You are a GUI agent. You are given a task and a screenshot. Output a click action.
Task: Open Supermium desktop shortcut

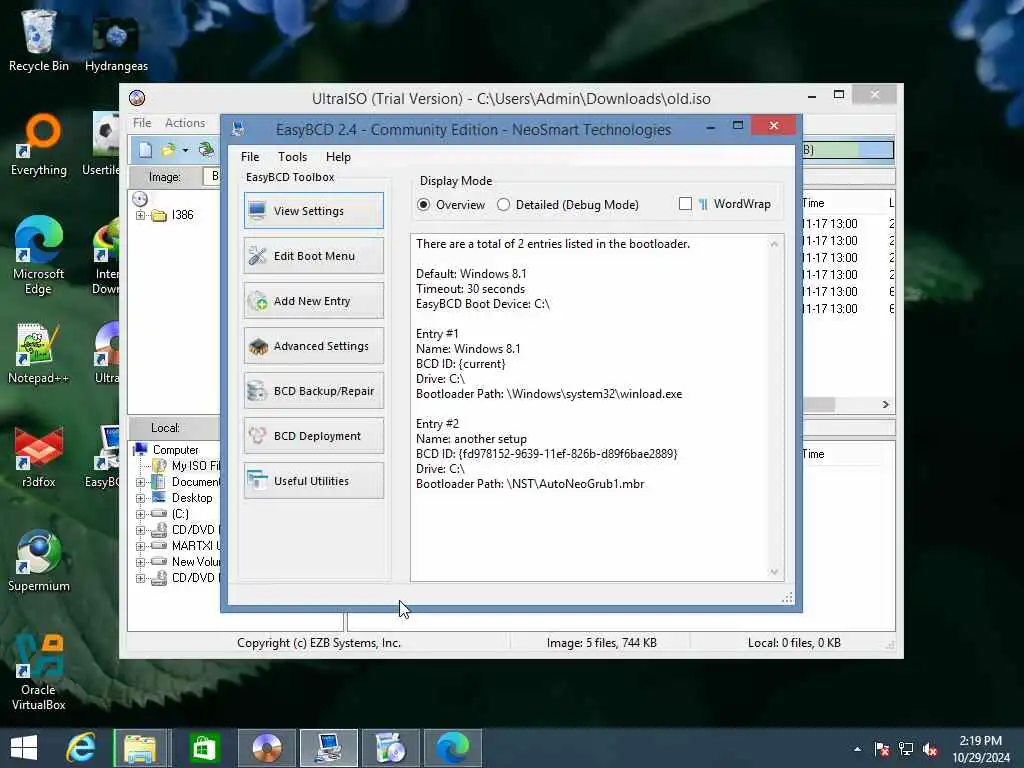click(x=39, y=561)
